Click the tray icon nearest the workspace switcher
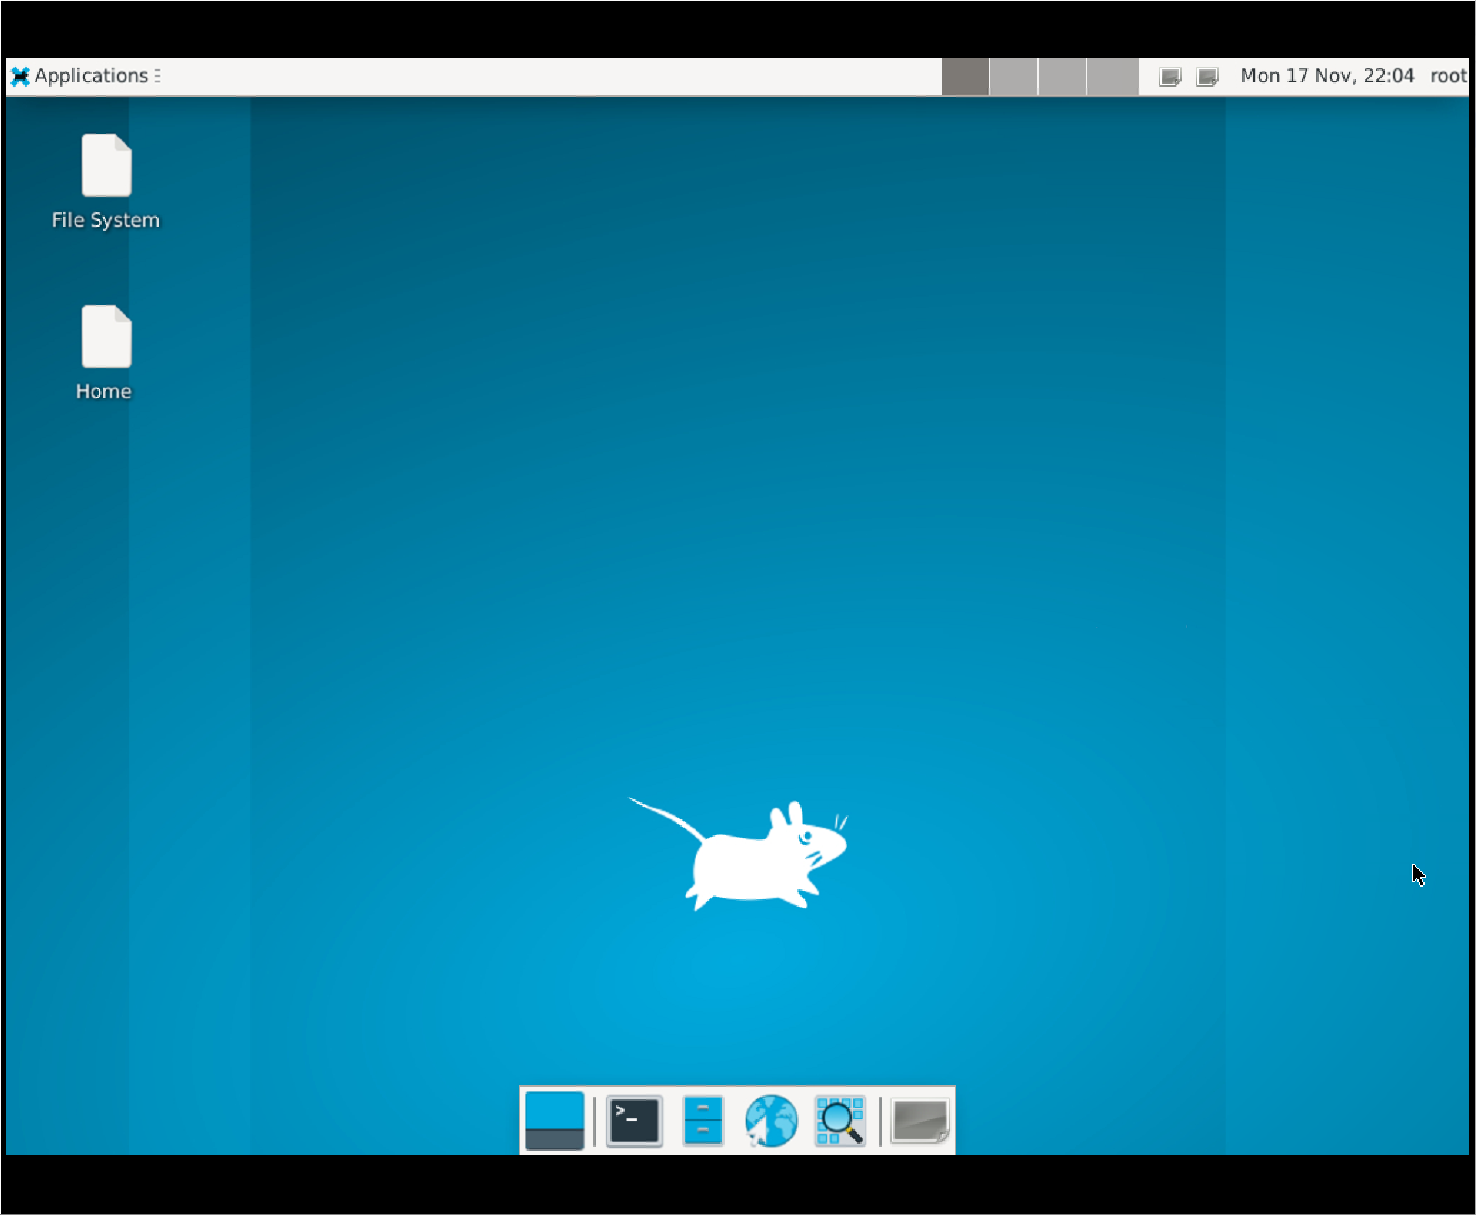The image size is (1476, 1215). [x=1170, y=77]
